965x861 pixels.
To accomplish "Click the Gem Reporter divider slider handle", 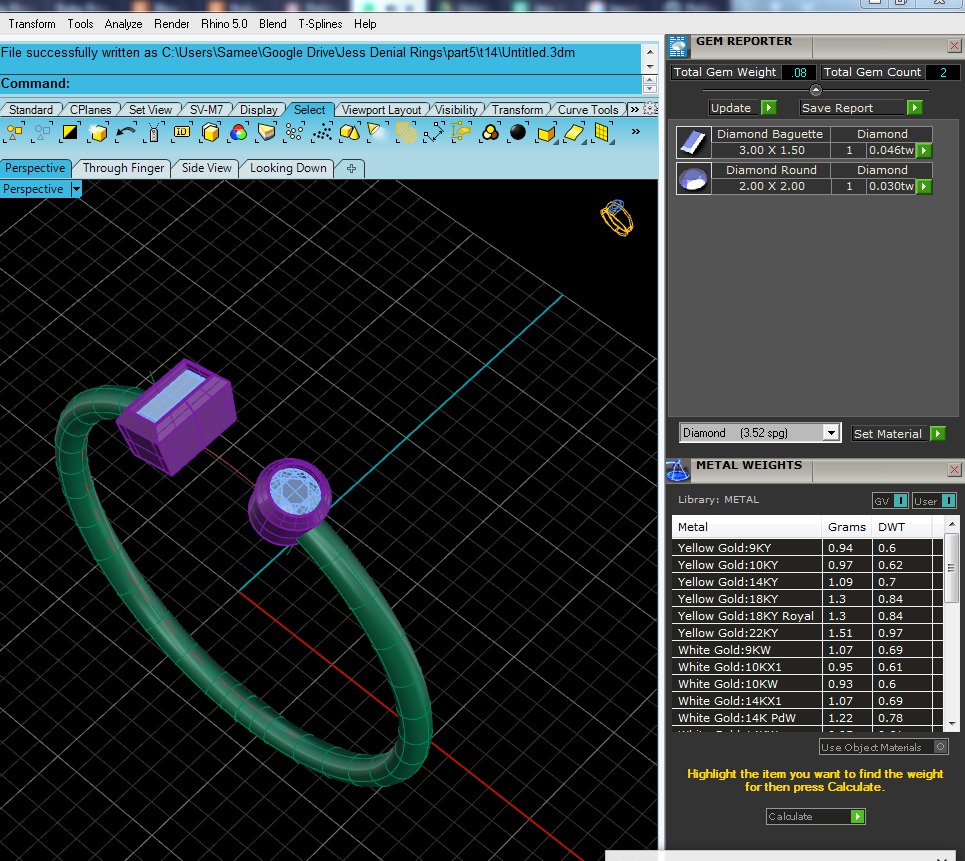I will (x=815, y=90).
